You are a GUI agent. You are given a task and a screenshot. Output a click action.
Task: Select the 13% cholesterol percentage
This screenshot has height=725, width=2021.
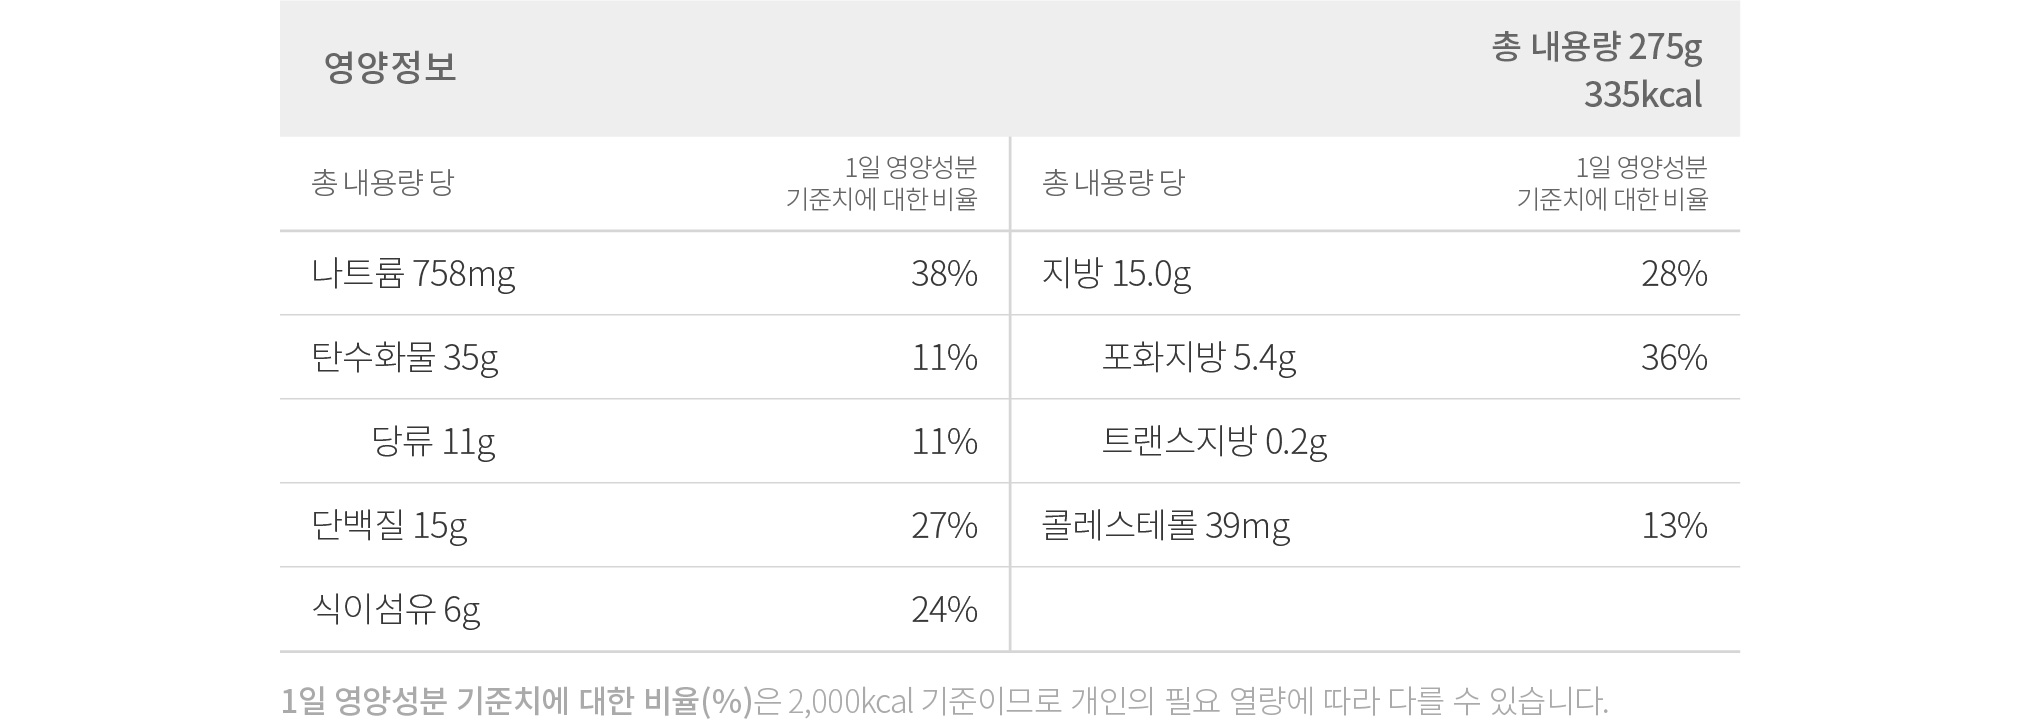(1674, 526)
